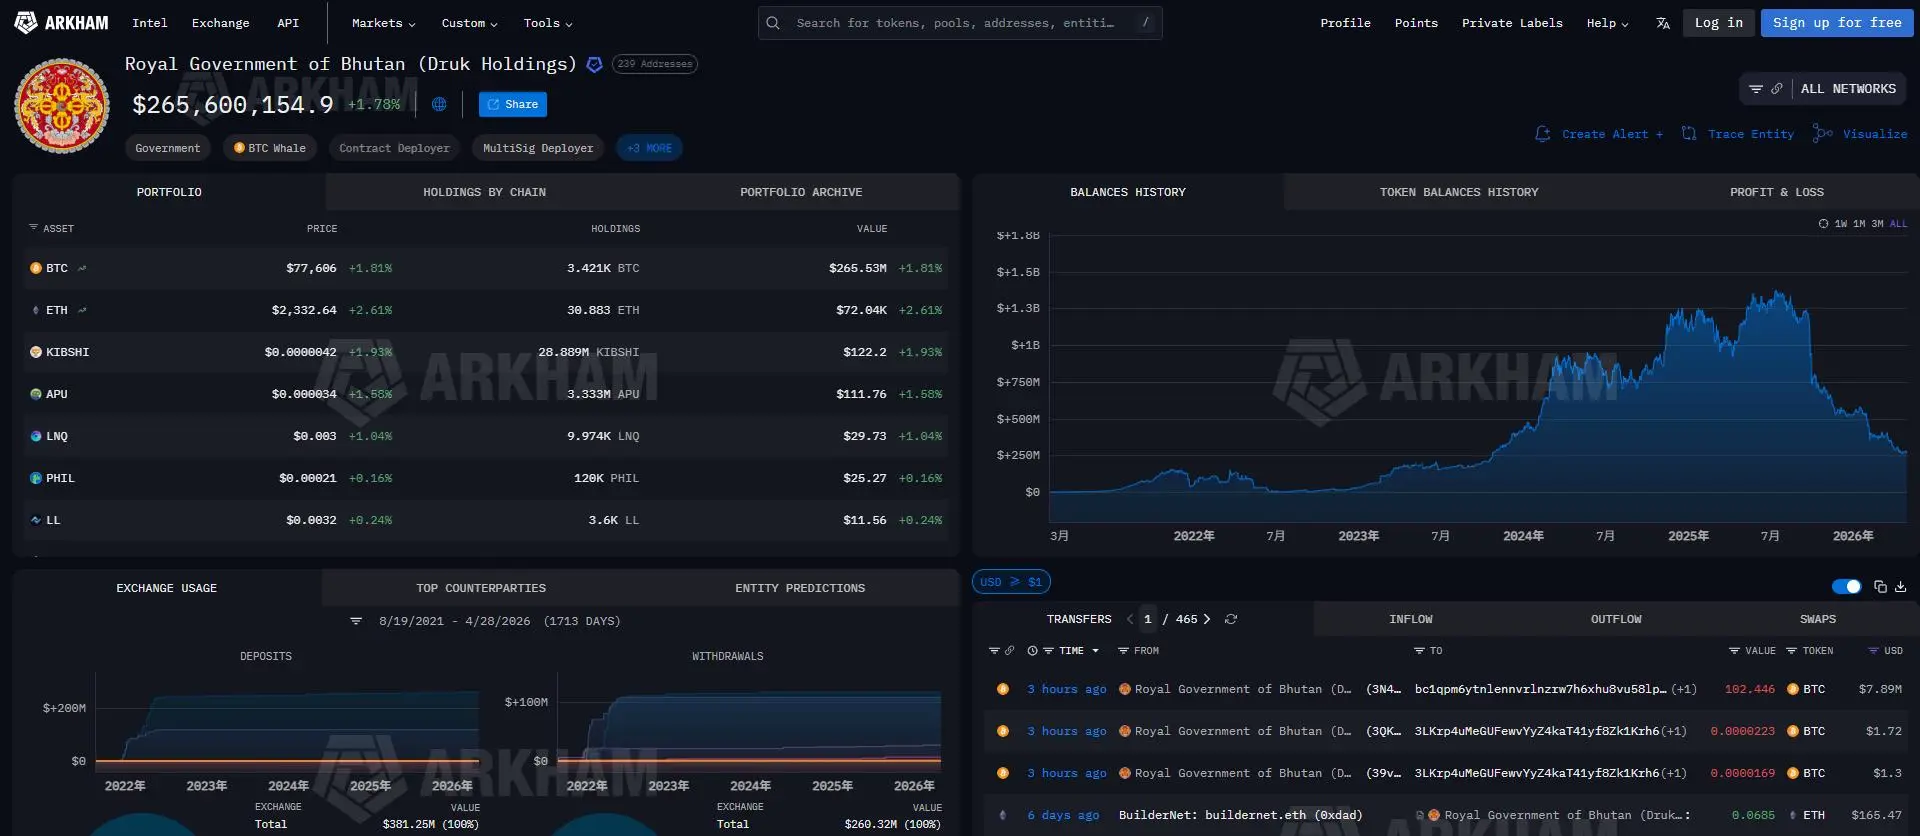The width and height of the screenshot is (1920, 836).
Task: Download transfers with the download icon
Action: [1900, 587]
